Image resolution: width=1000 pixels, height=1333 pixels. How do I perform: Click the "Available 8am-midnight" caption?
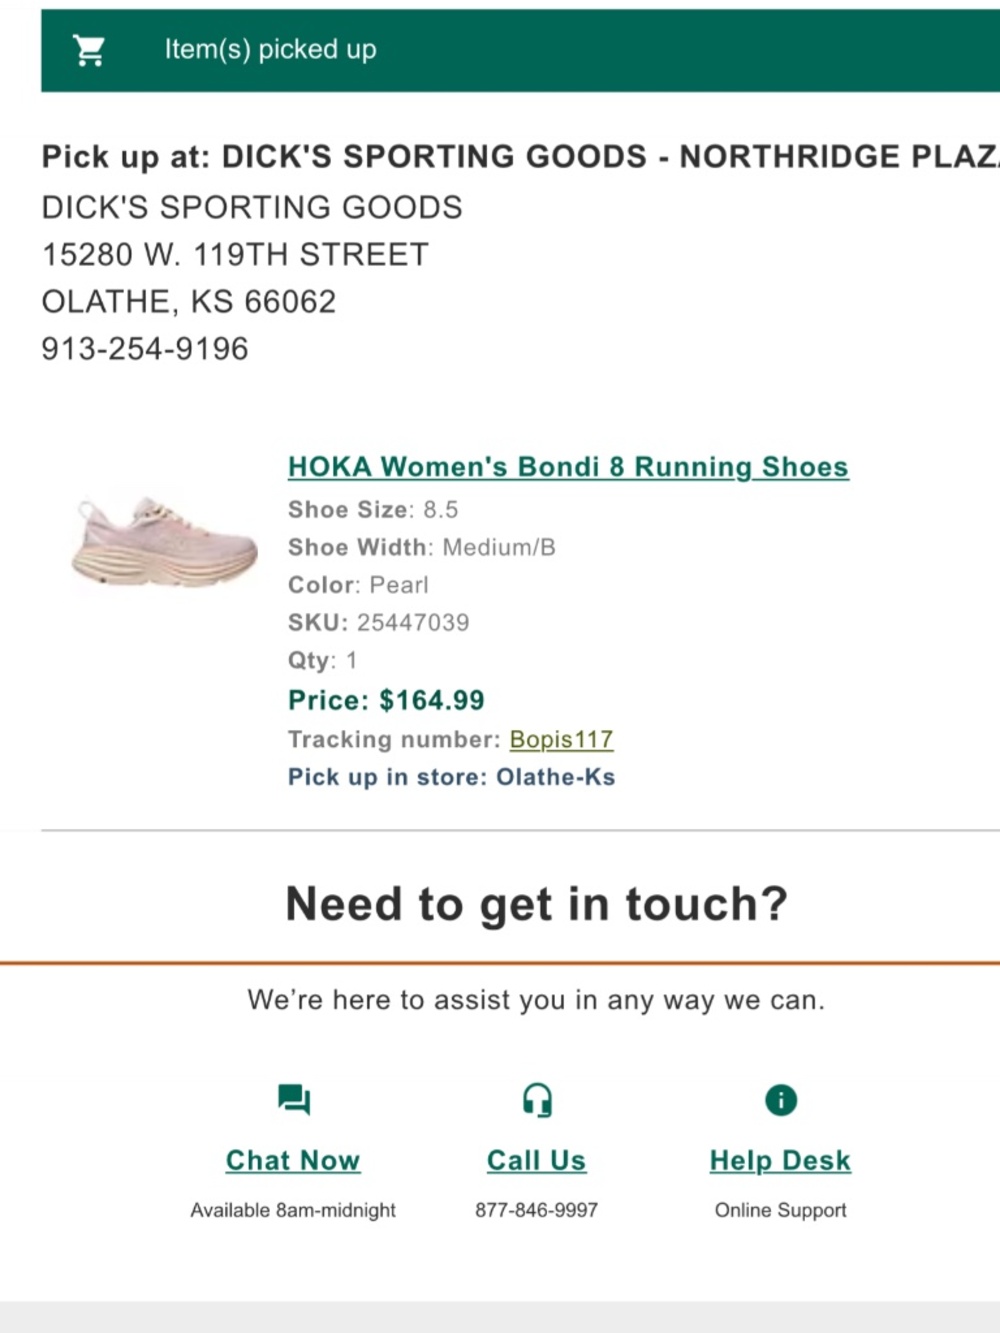(x=293, y=1210)
